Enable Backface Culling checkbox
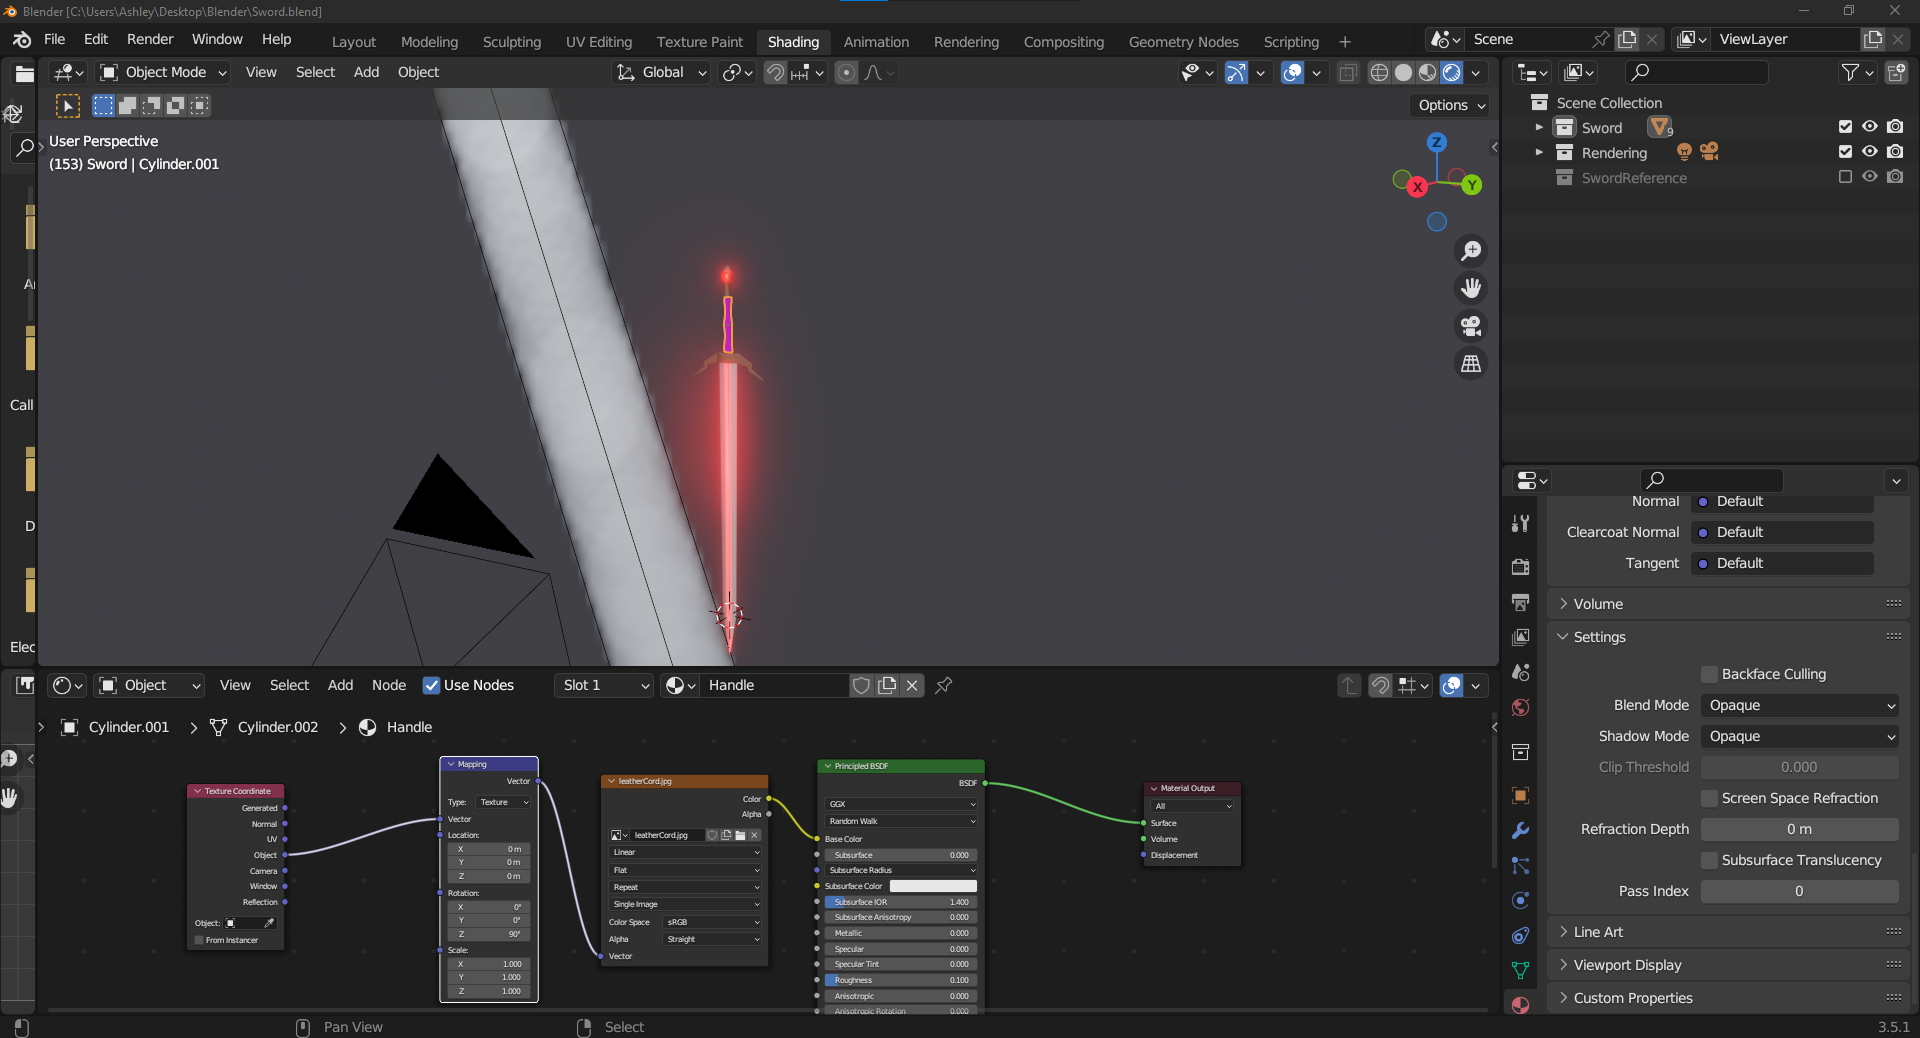This screenshot has height=1038, width=1920. 1710,674
